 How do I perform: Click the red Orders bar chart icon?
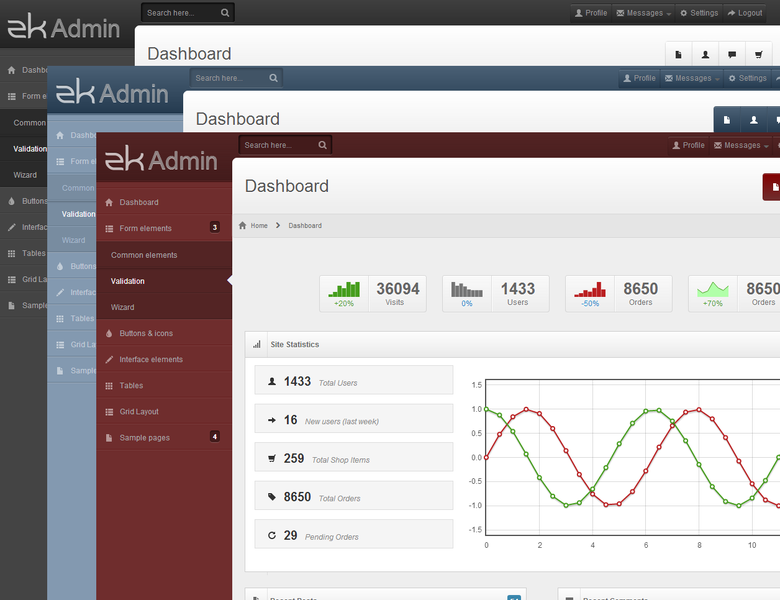[590, 289]
